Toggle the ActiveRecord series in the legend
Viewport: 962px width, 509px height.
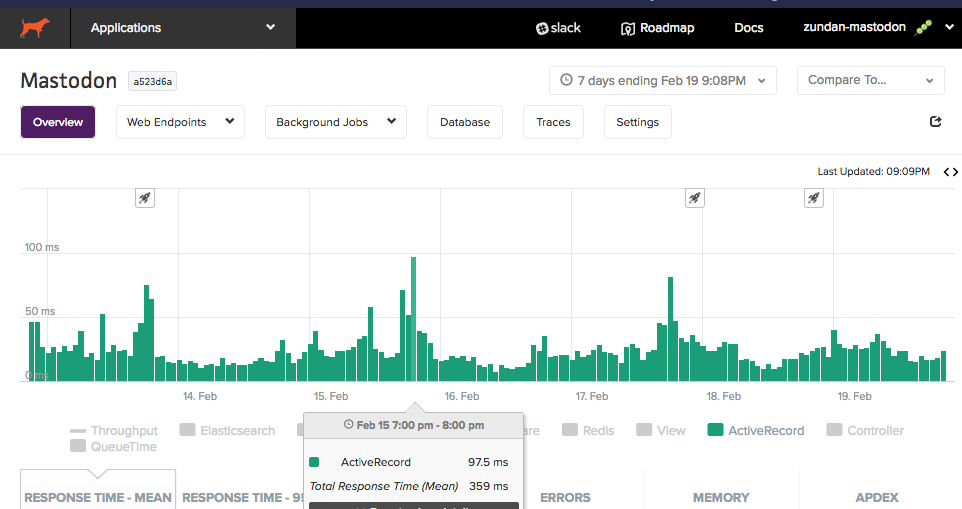755,431
